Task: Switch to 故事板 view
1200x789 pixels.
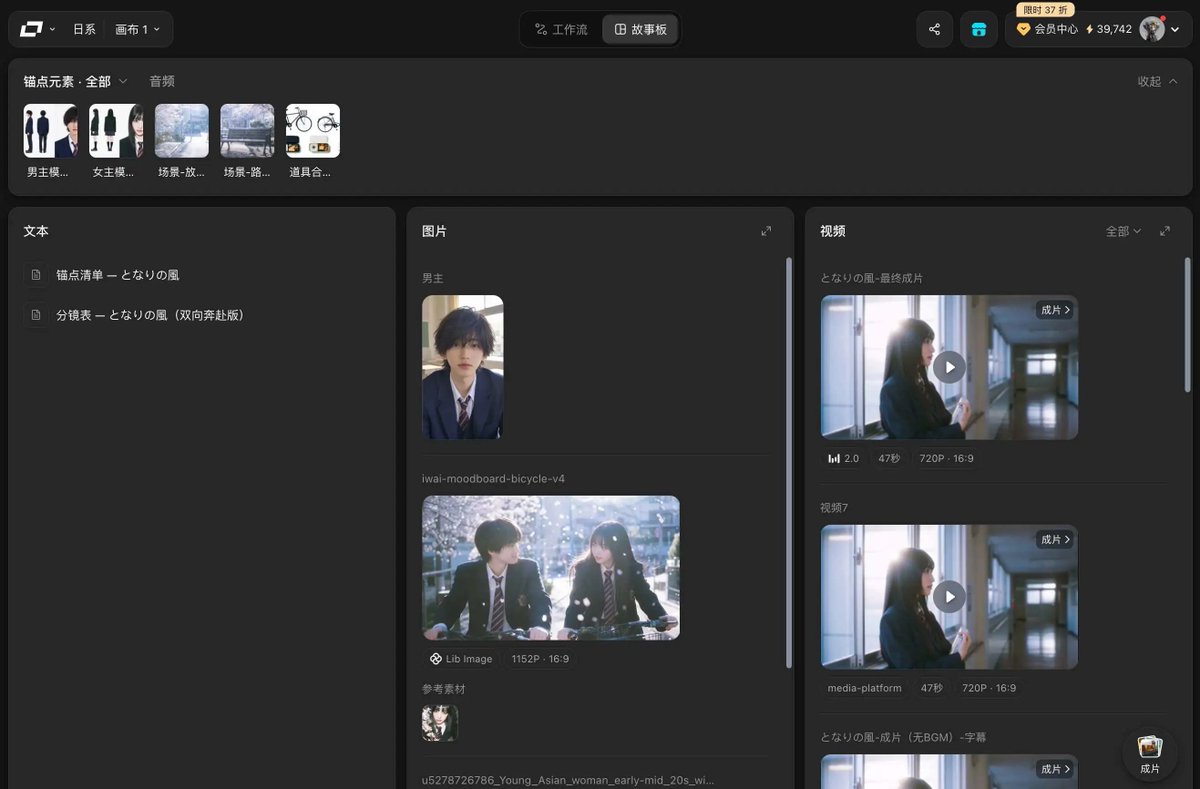Action: [640, 29]
